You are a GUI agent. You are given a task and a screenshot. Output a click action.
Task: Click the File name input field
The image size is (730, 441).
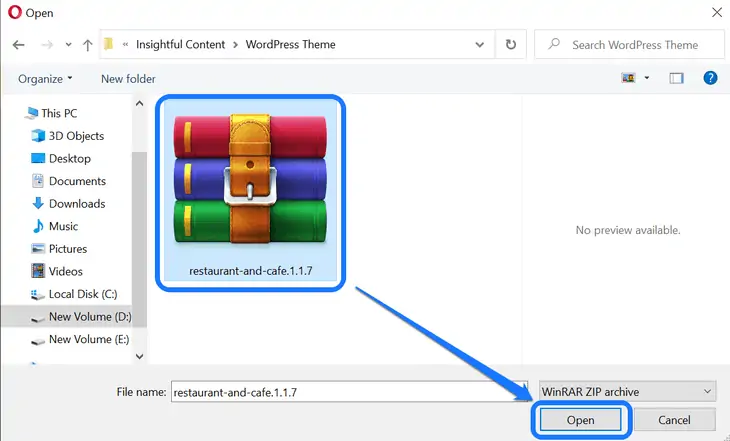(x=349, y=392)
